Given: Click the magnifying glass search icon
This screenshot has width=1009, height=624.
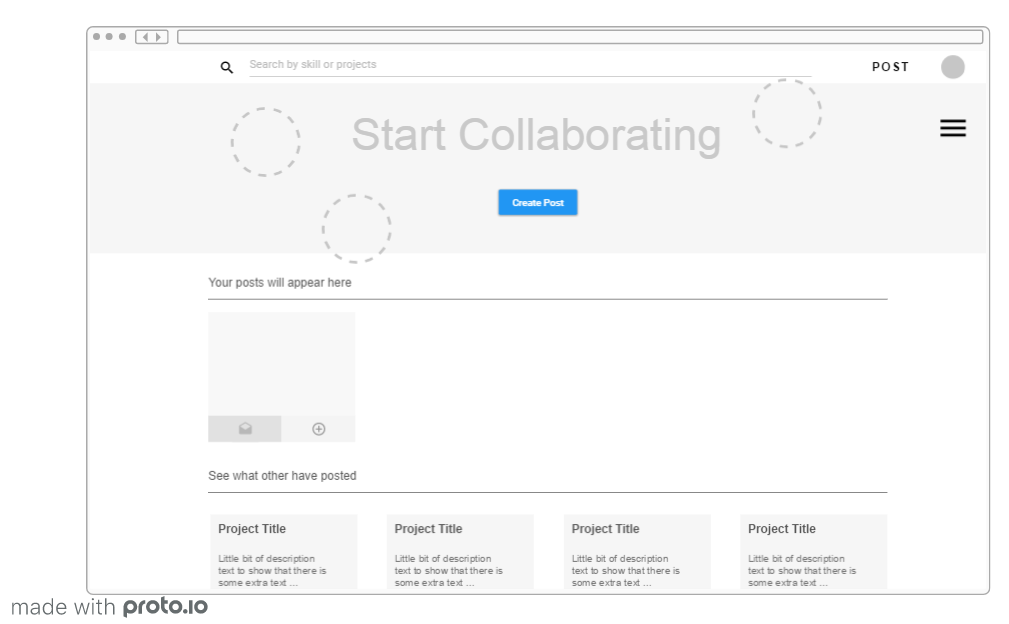Looking at the screenshot, I should (x=227, y=67).
